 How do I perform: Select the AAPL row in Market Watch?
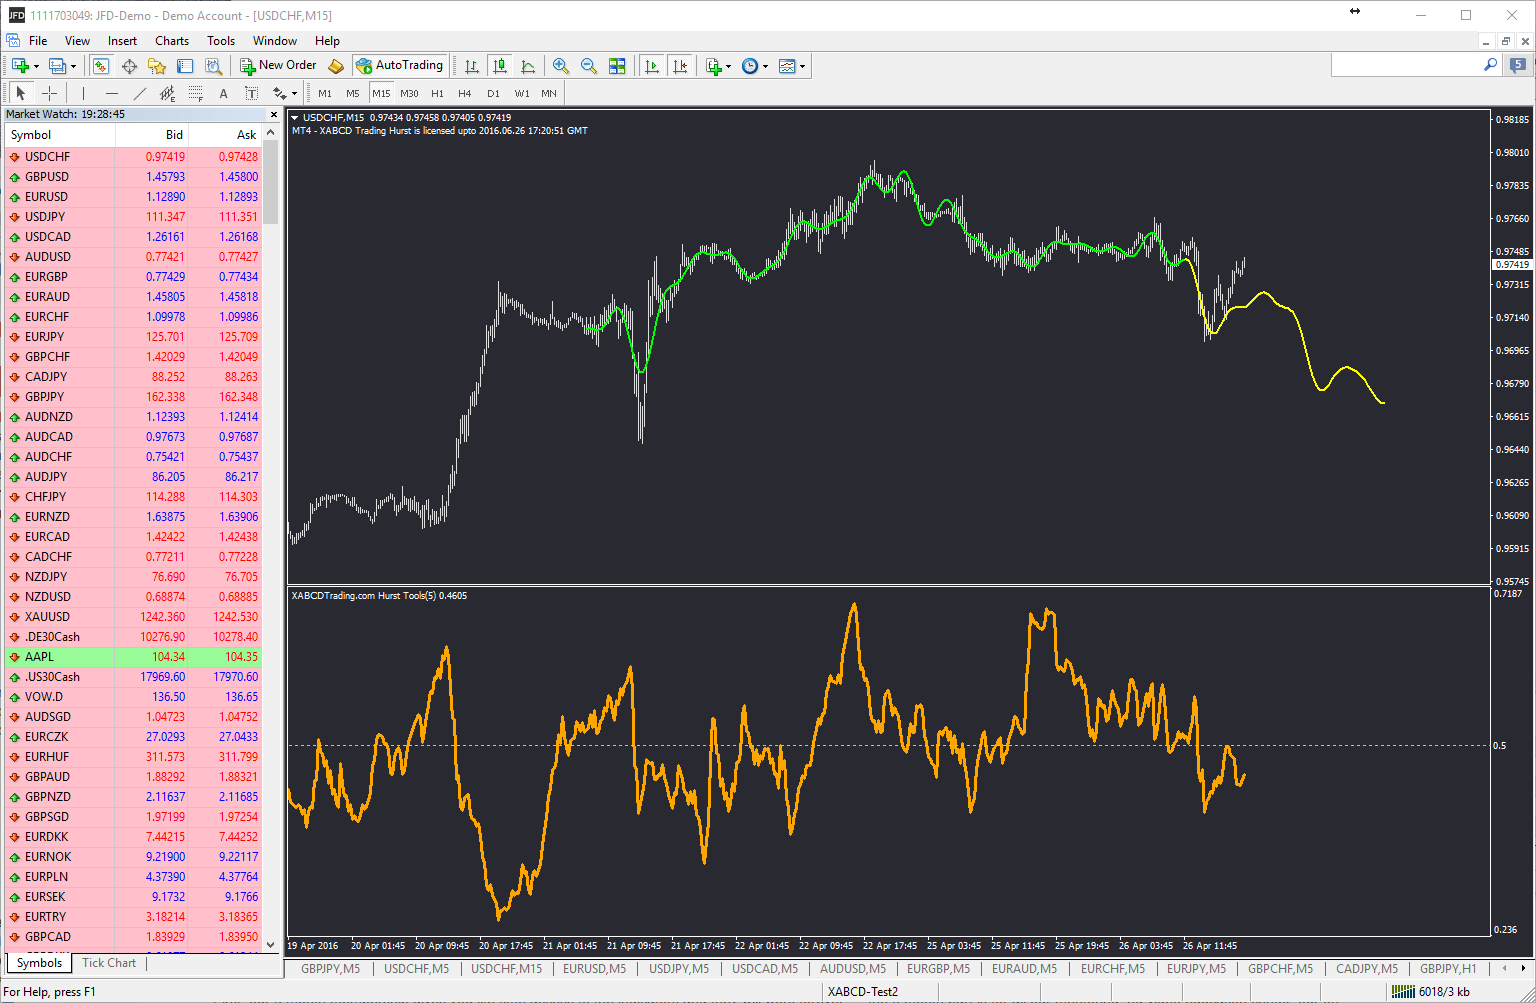point(134,657)
